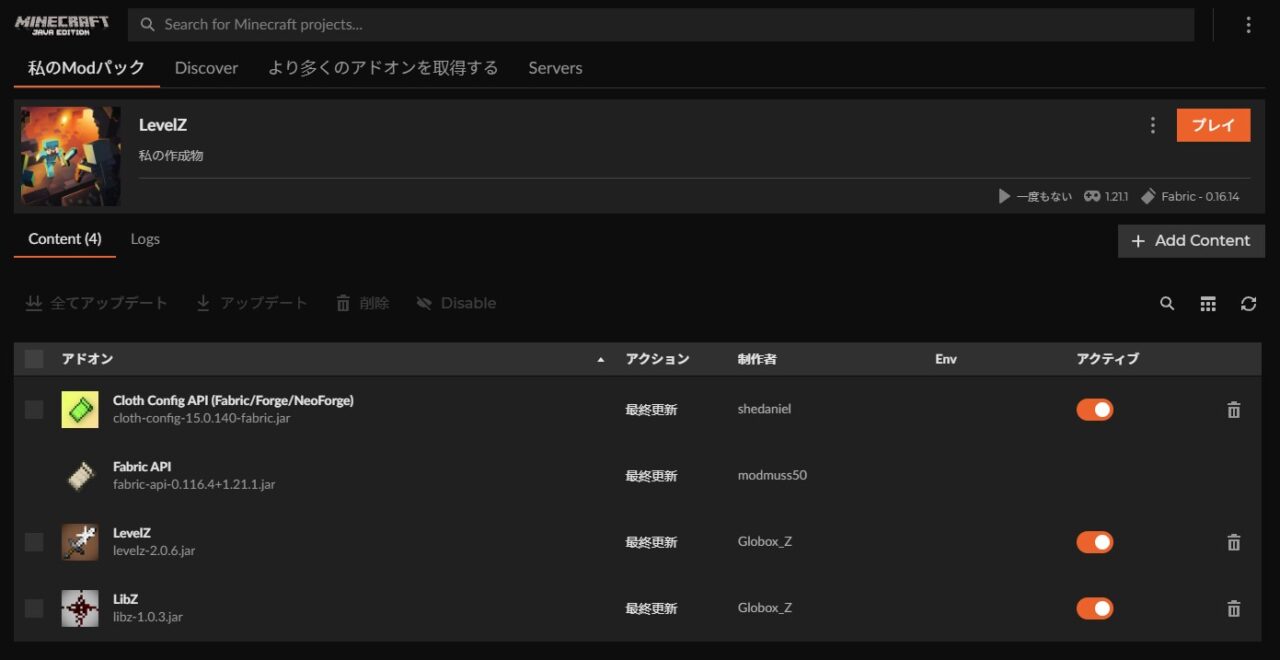Viewport: 1280px width, 660px height.
Task: Click the Fabric API mod icon
Action: coord(80,476)
